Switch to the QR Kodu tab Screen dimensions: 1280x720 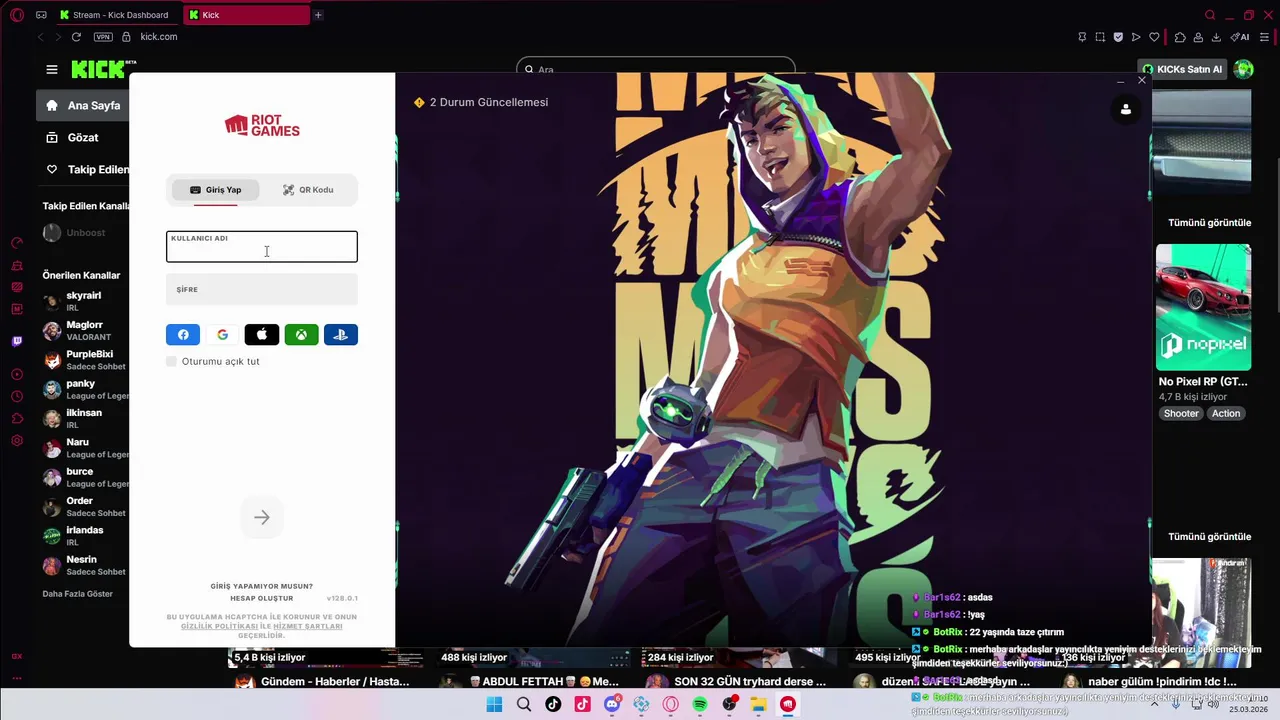(x=308, y=190)
